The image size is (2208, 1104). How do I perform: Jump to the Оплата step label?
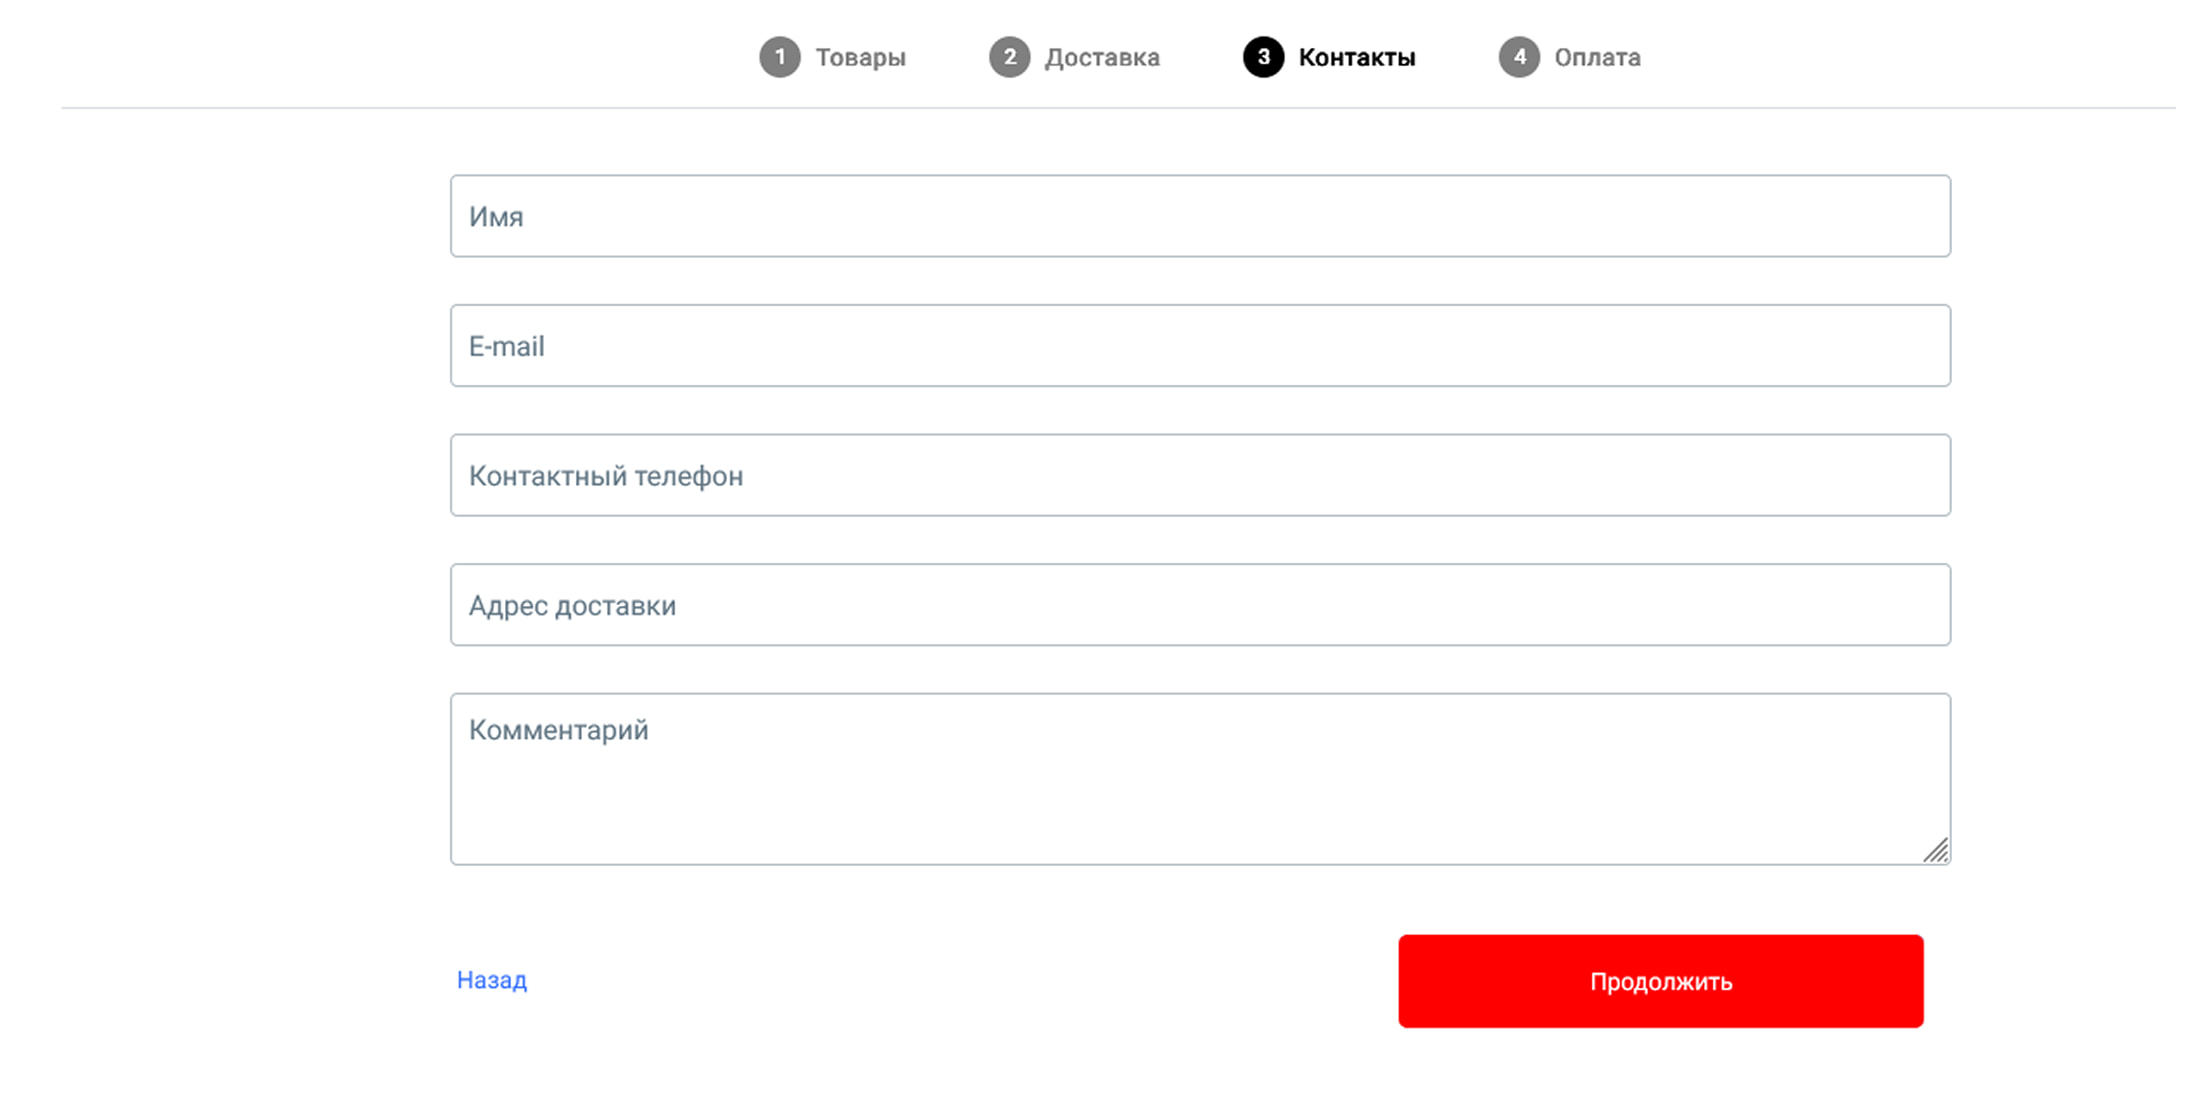pos(1597,58)
